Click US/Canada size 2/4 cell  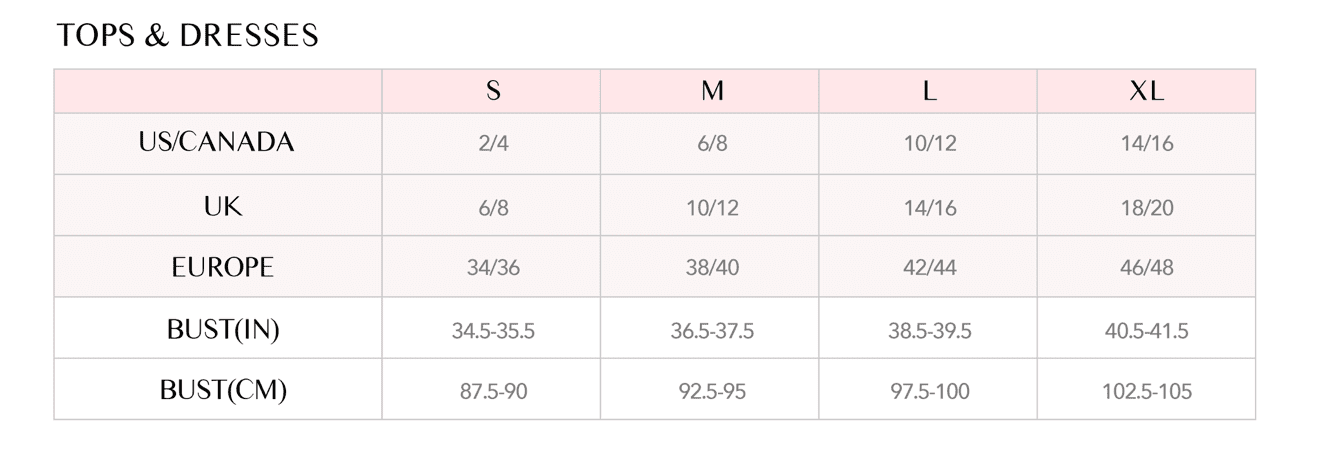[x=493, y=143]
